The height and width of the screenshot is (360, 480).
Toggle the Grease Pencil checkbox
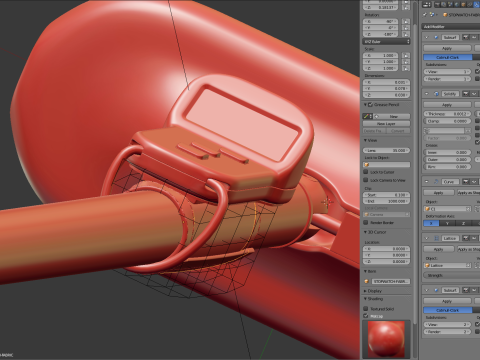[x=370, y=105]
